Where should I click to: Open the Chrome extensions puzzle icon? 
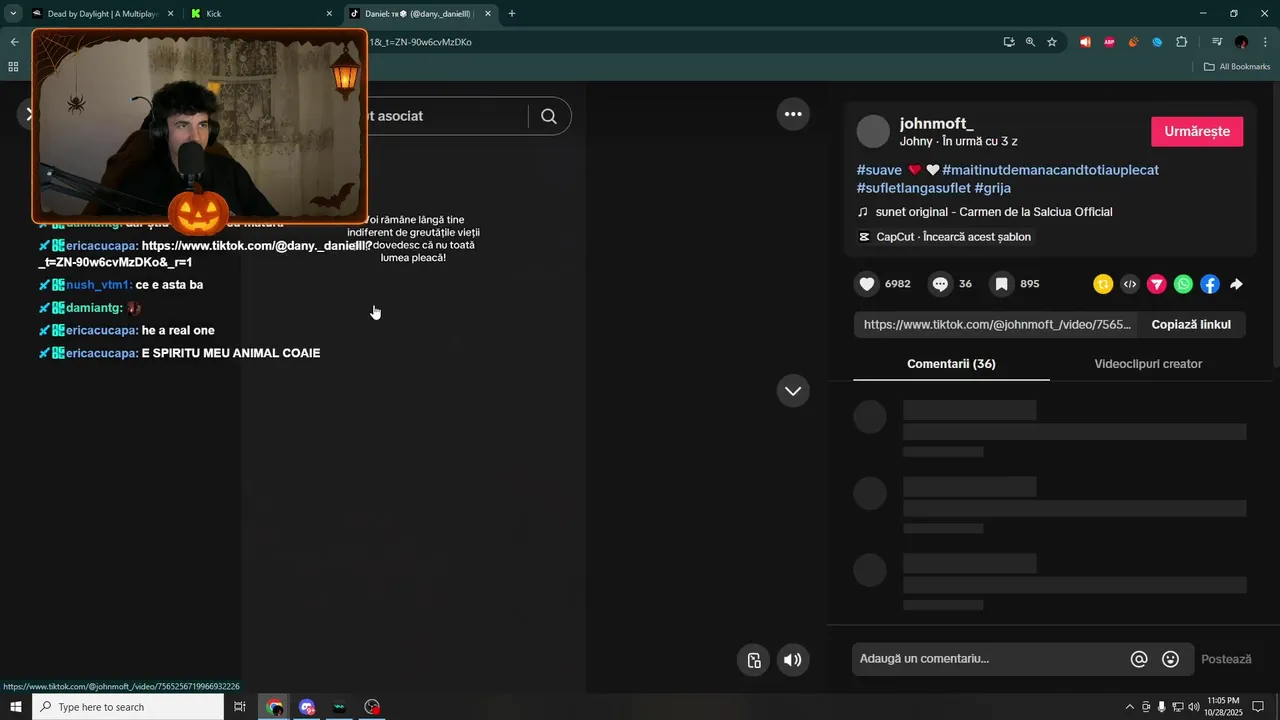click(1182, 42)
